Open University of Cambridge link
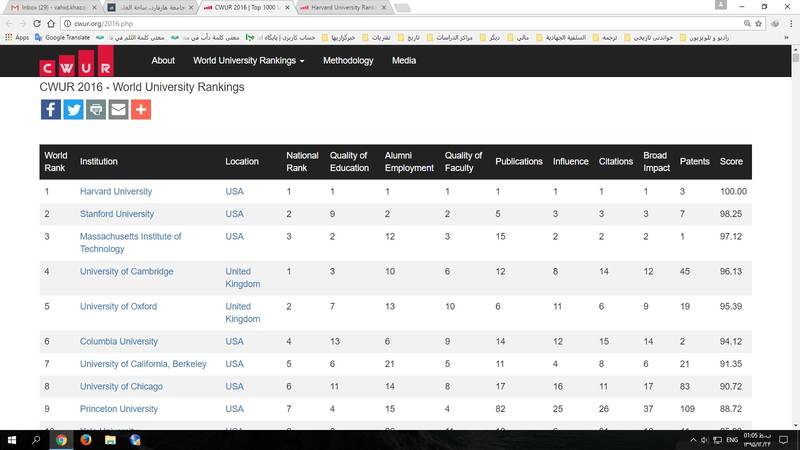 pyautogui.click(x=127, y=271)
